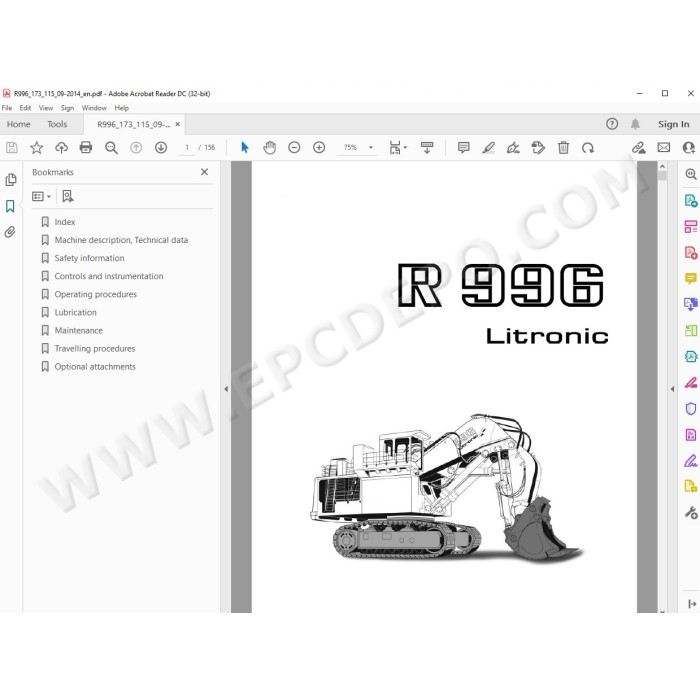
Task: Open the Maintenance bookmark
Action: tap(79, 330)
